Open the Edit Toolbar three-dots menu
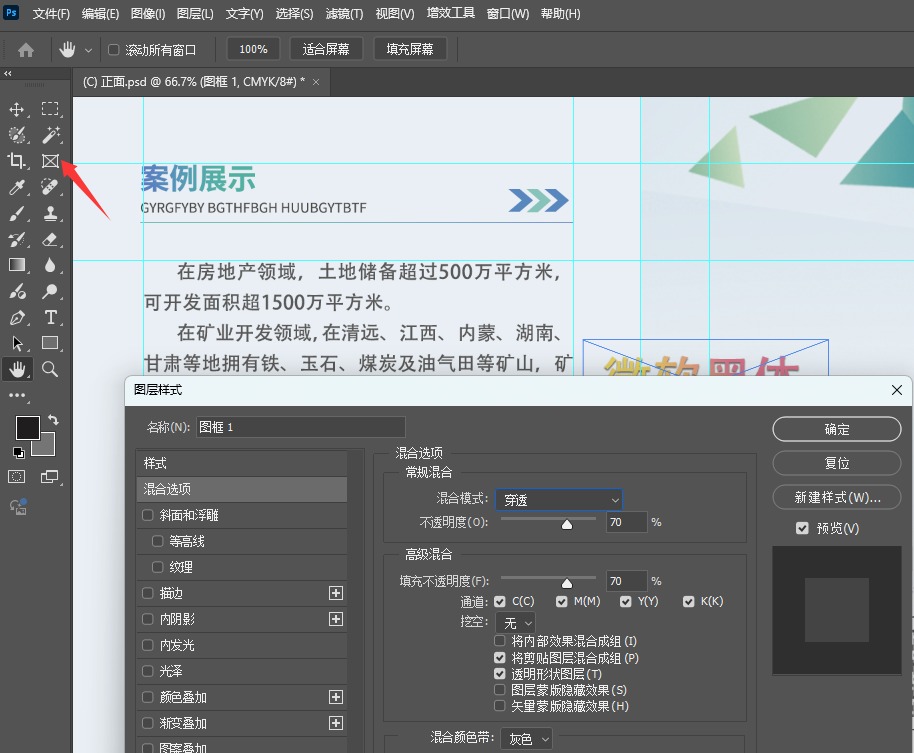 (17, 395)
